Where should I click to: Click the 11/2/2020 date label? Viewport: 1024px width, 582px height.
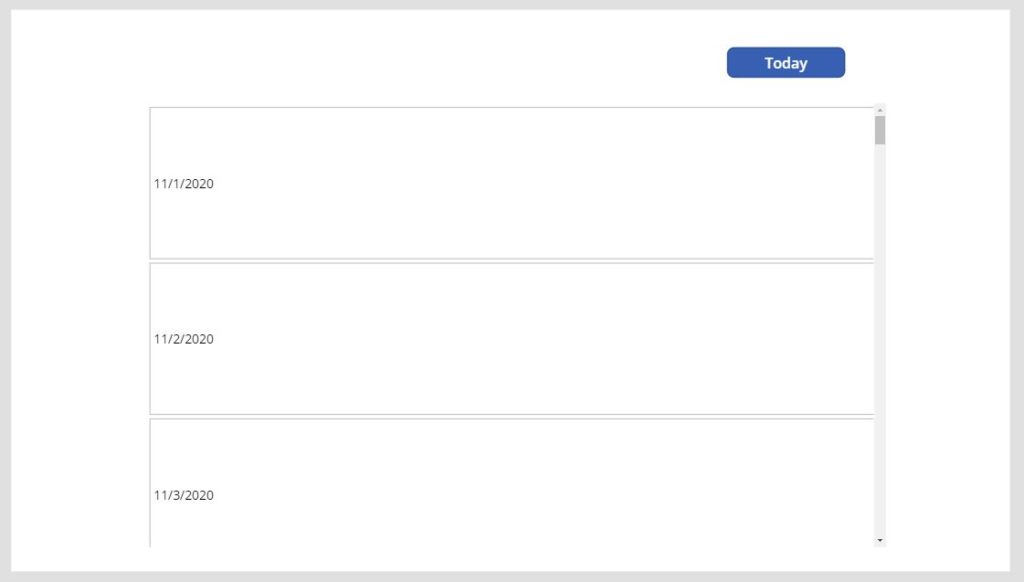[183, 338]
